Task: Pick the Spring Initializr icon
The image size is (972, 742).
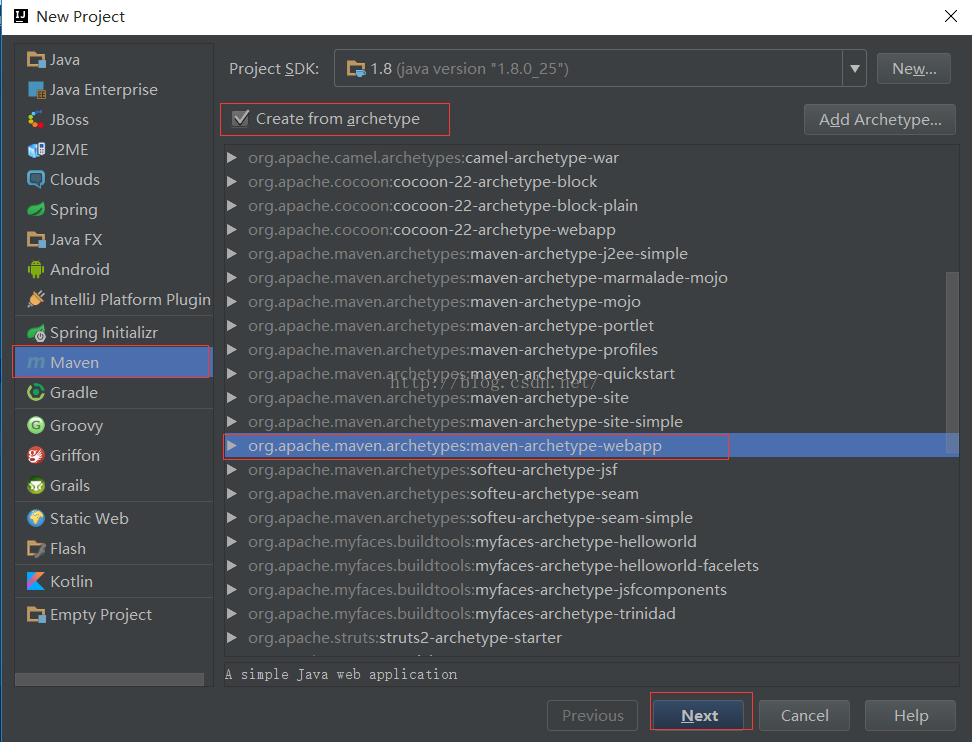Action: [x=36, y=333]
